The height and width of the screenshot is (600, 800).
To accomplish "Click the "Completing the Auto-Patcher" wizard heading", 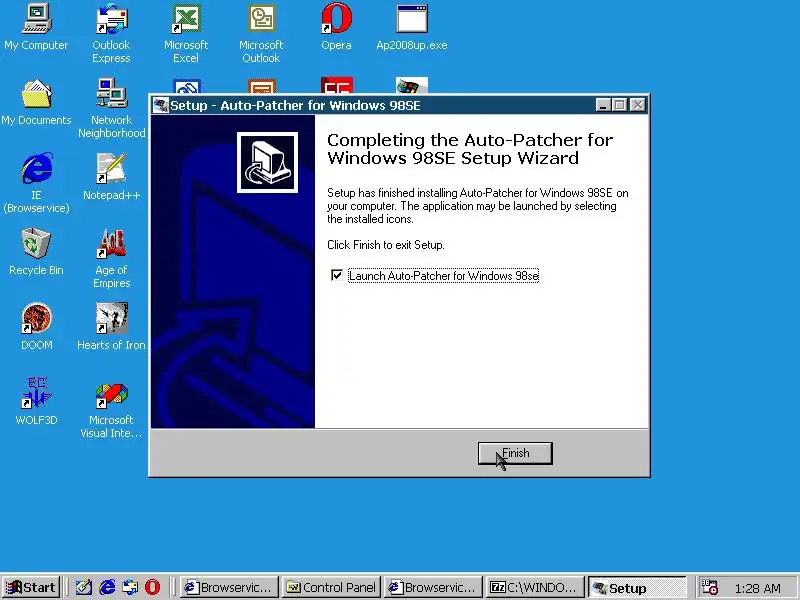I will pos(470,148).
